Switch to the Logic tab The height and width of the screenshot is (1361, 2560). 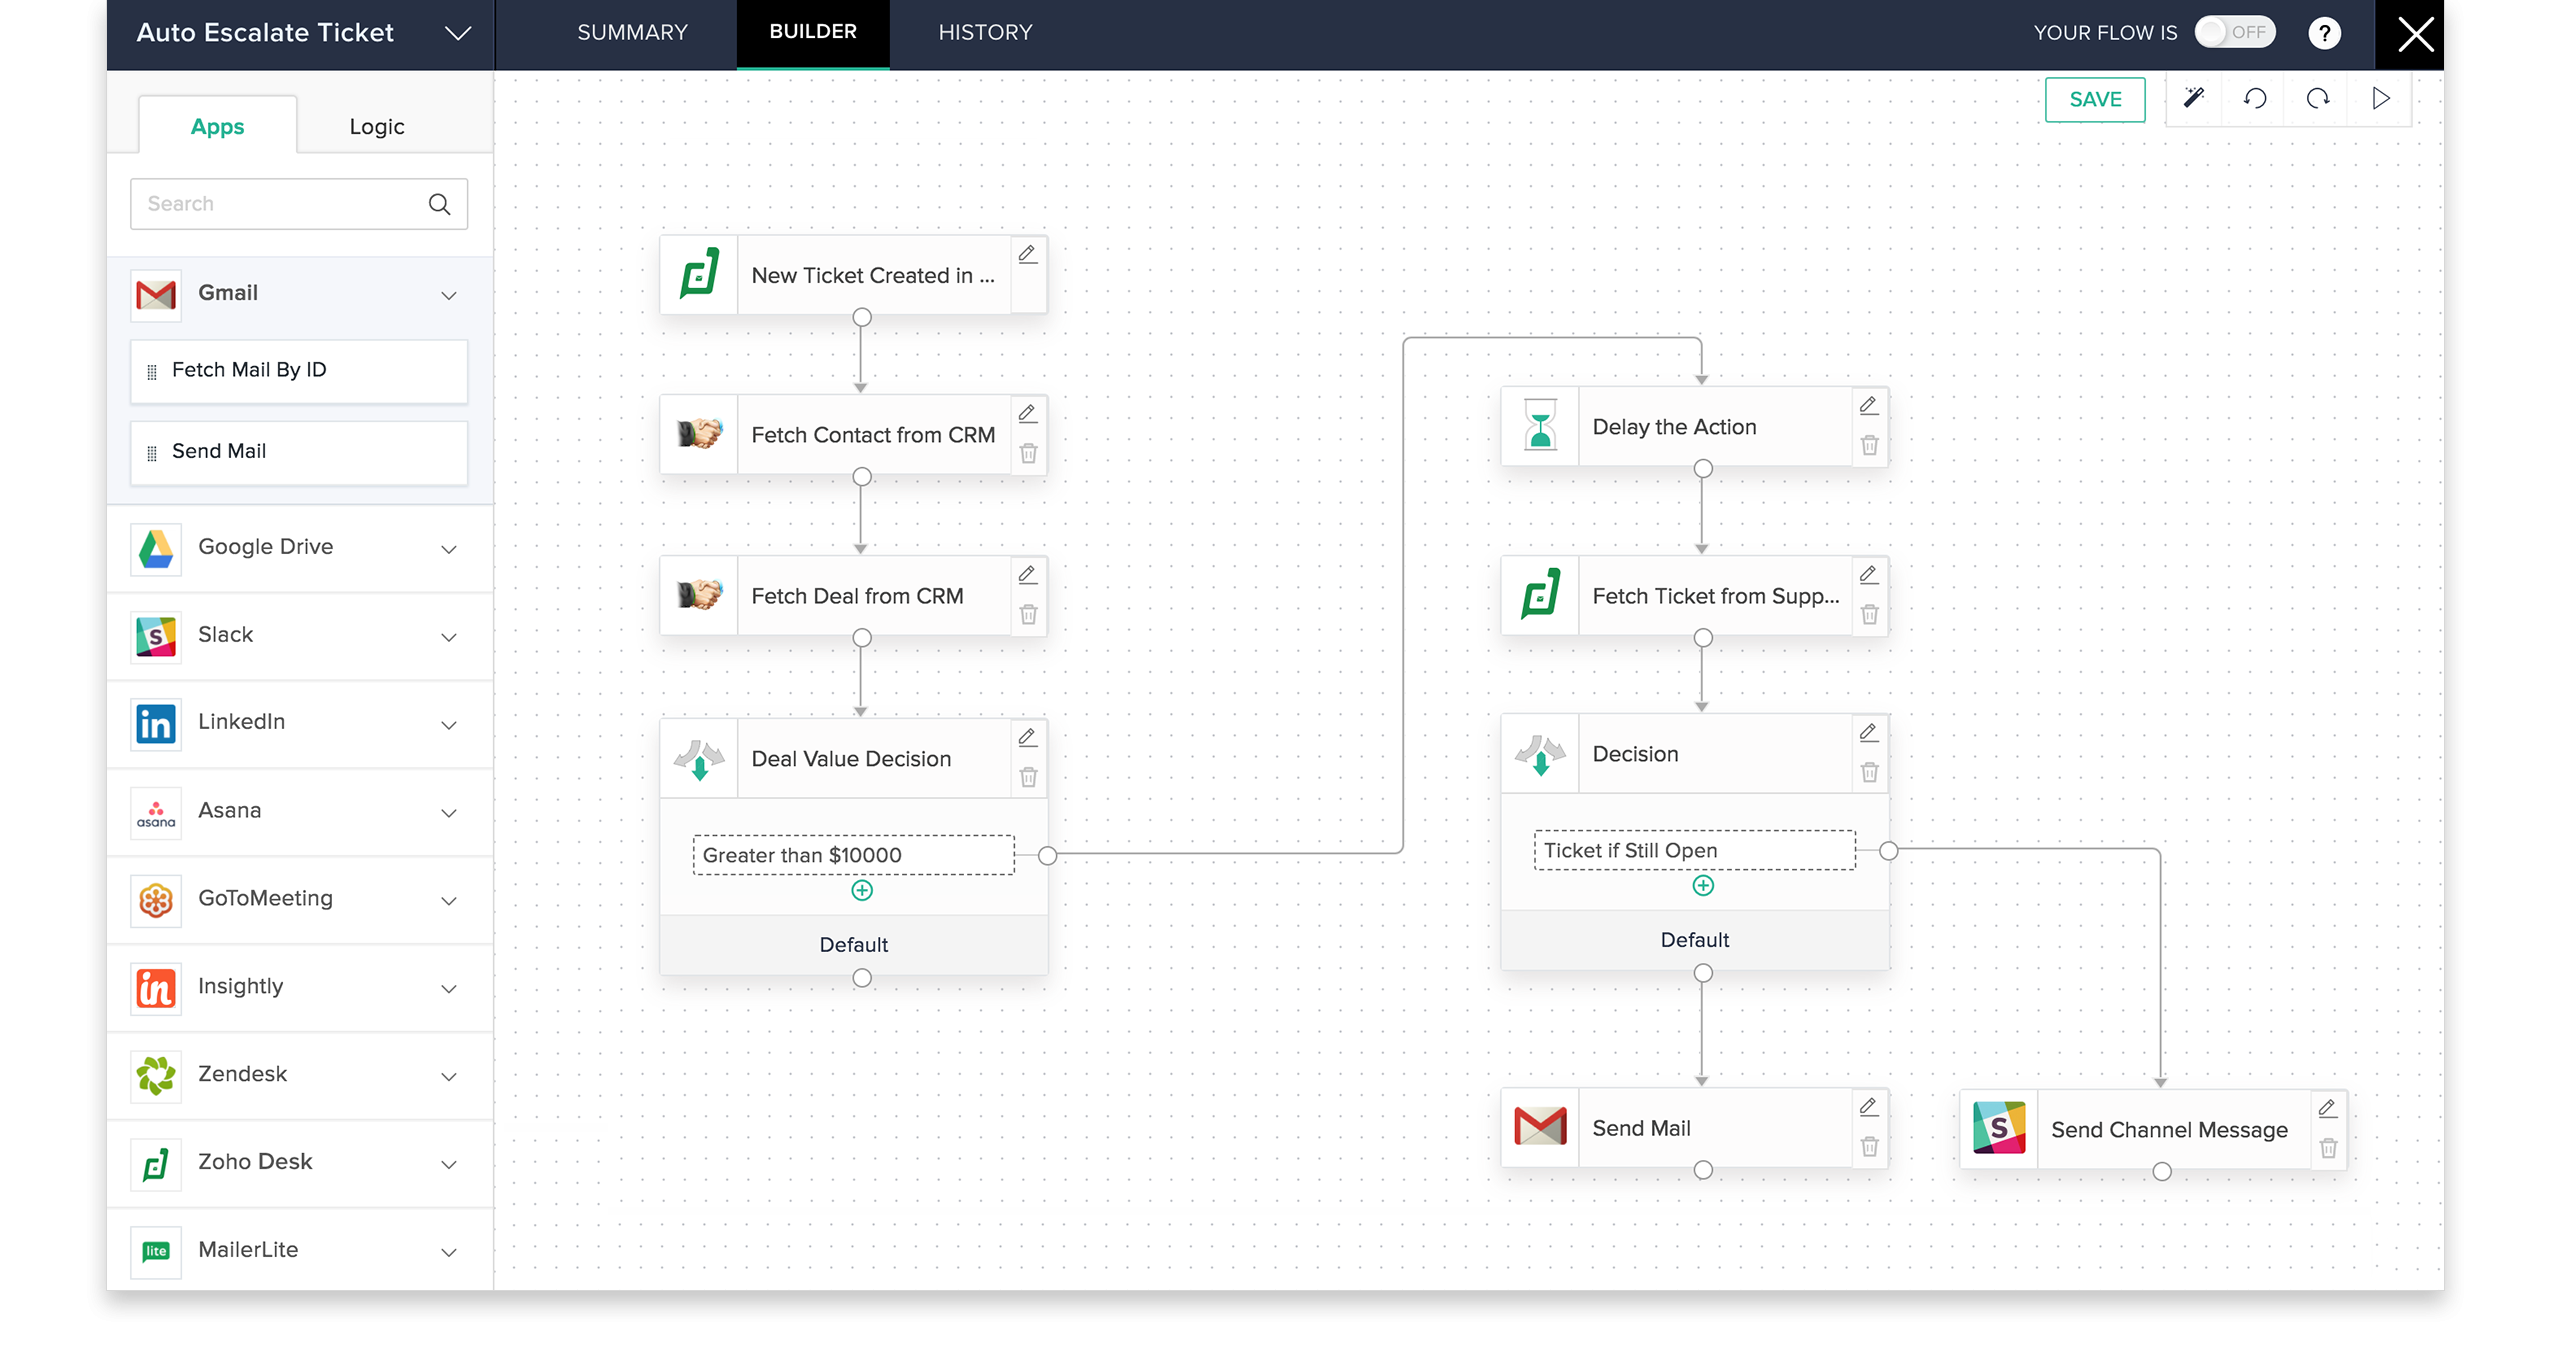376,127
